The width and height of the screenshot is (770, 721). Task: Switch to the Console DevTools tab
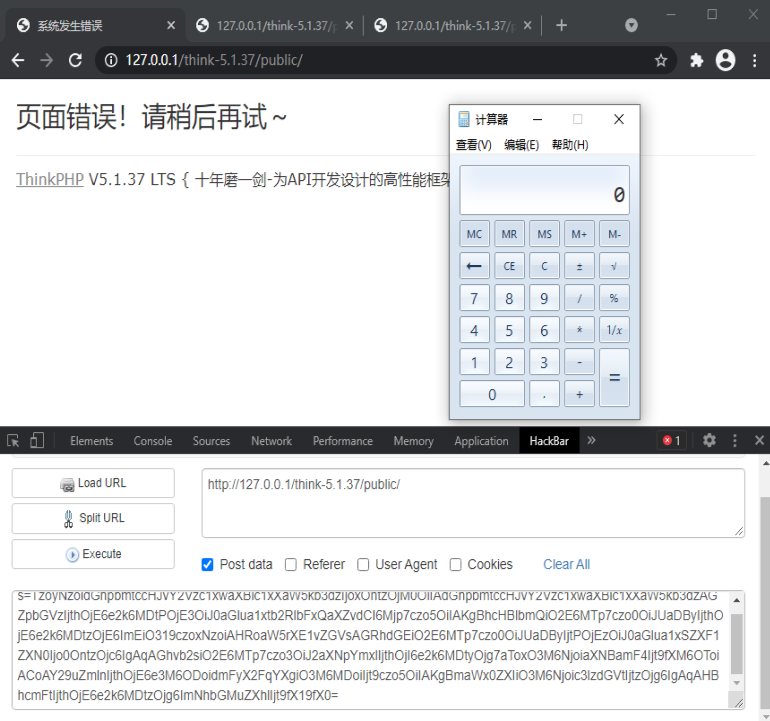click(153, 441)
